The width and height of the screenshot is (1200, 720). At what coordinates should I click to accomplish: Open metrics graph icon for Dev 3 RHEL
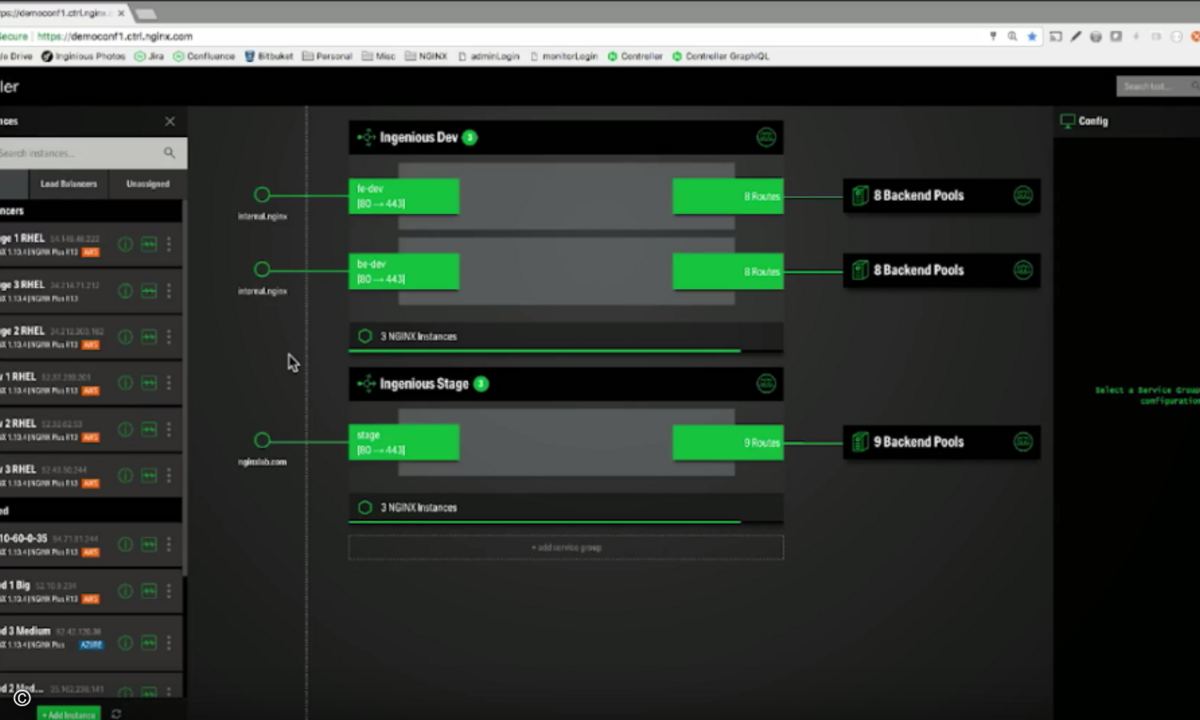click(x=149, y=476)
